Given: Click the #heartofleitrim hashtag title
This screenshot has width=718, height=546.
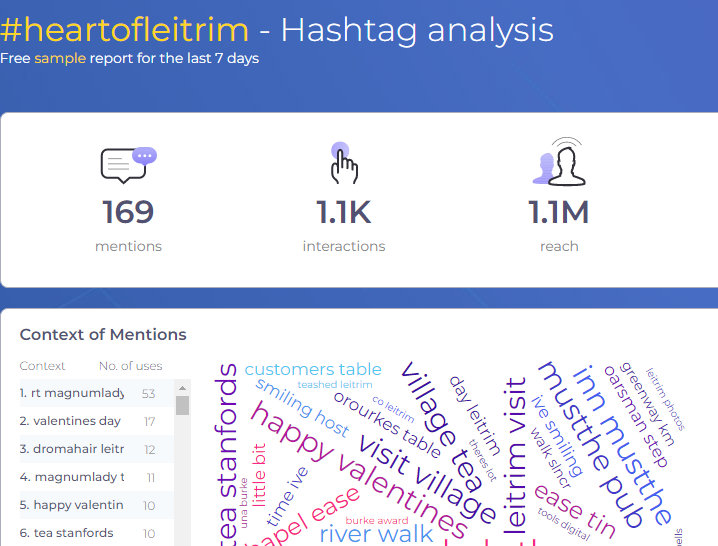Looking at the screenshot, I should pos(124,29).
